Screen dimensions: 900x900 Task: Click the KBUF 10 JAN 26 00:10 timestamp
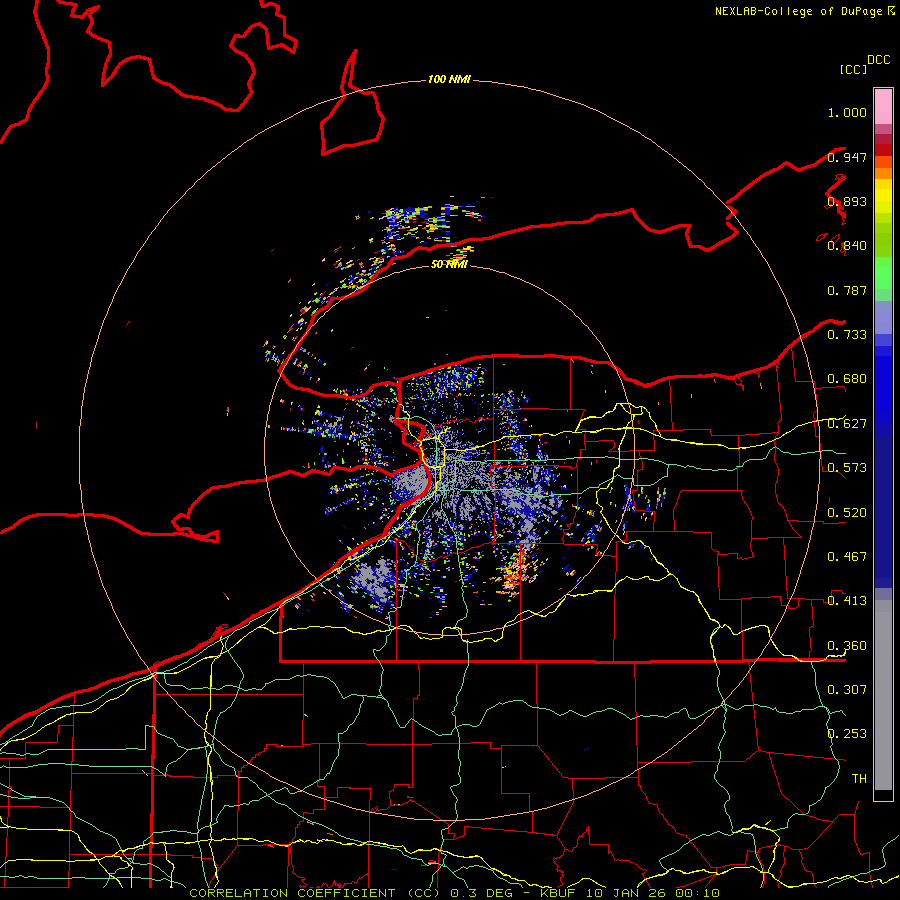tap(629, 893)
